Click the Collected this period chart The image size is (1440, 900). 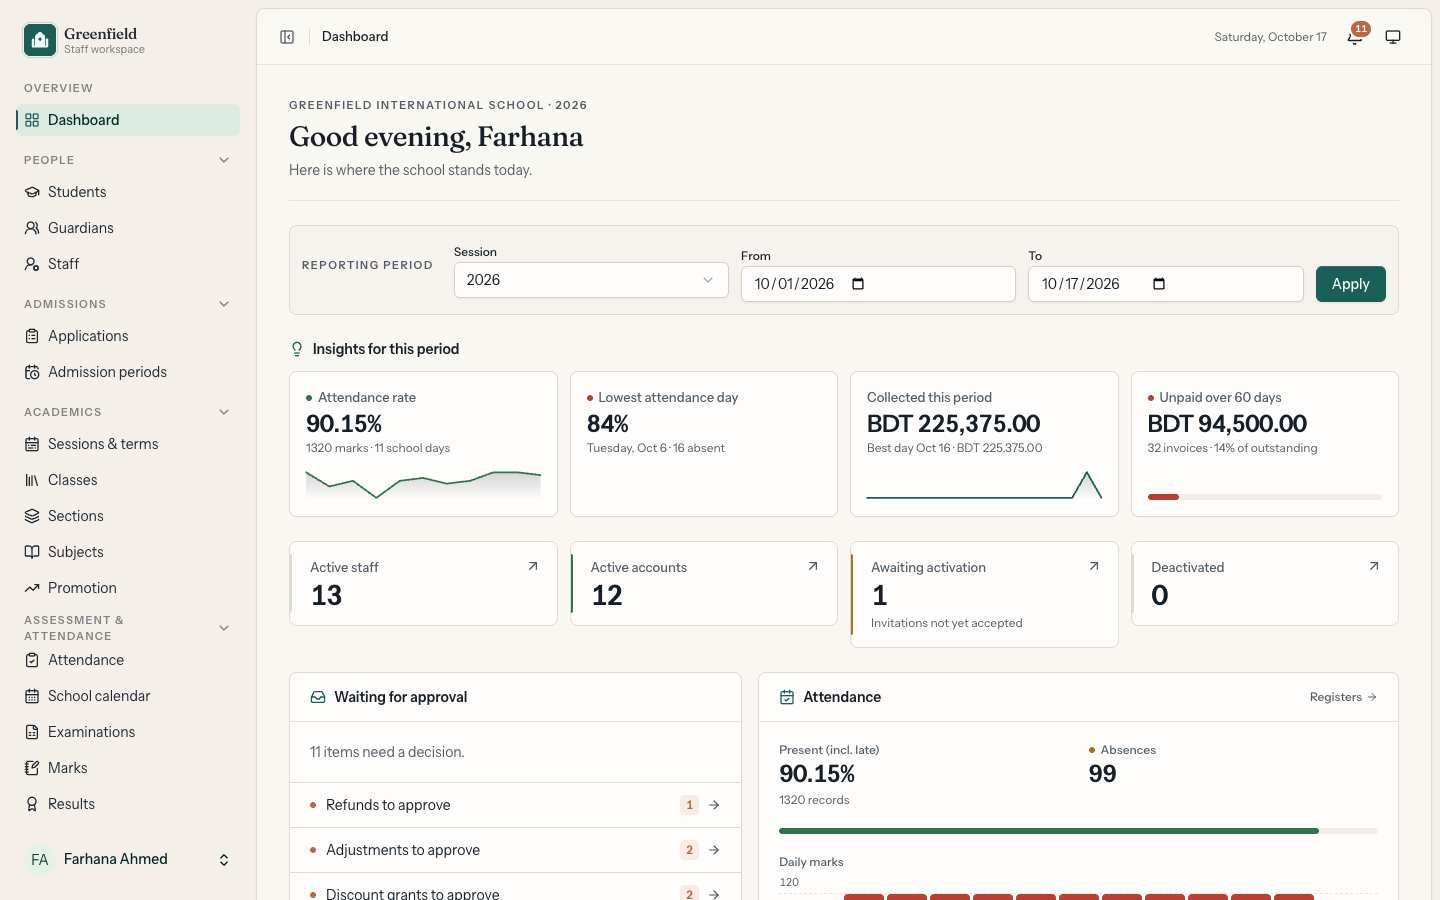(984, 484)
